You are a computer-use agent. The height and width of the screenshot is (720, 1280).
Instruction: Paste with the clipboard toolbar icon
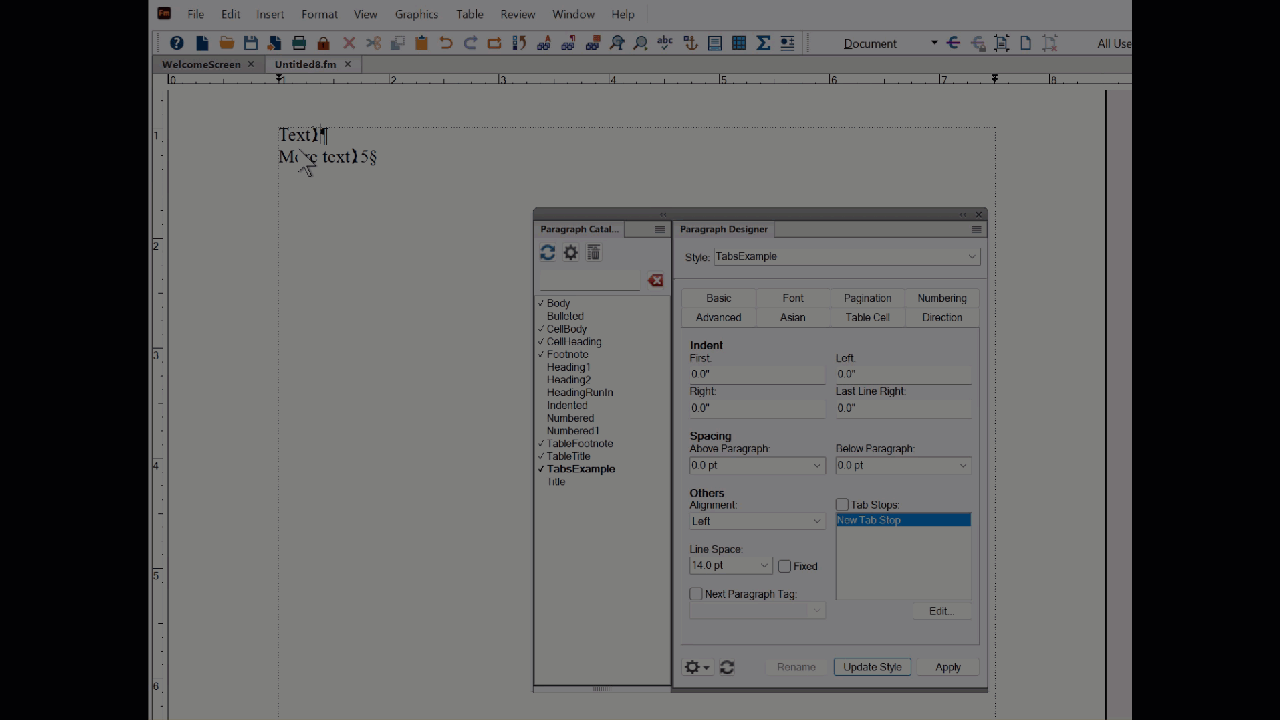421,43
